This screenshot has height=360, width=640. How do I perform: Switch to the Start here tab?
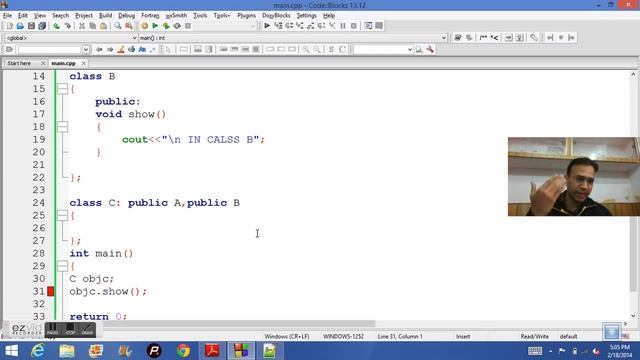[19, 63]
